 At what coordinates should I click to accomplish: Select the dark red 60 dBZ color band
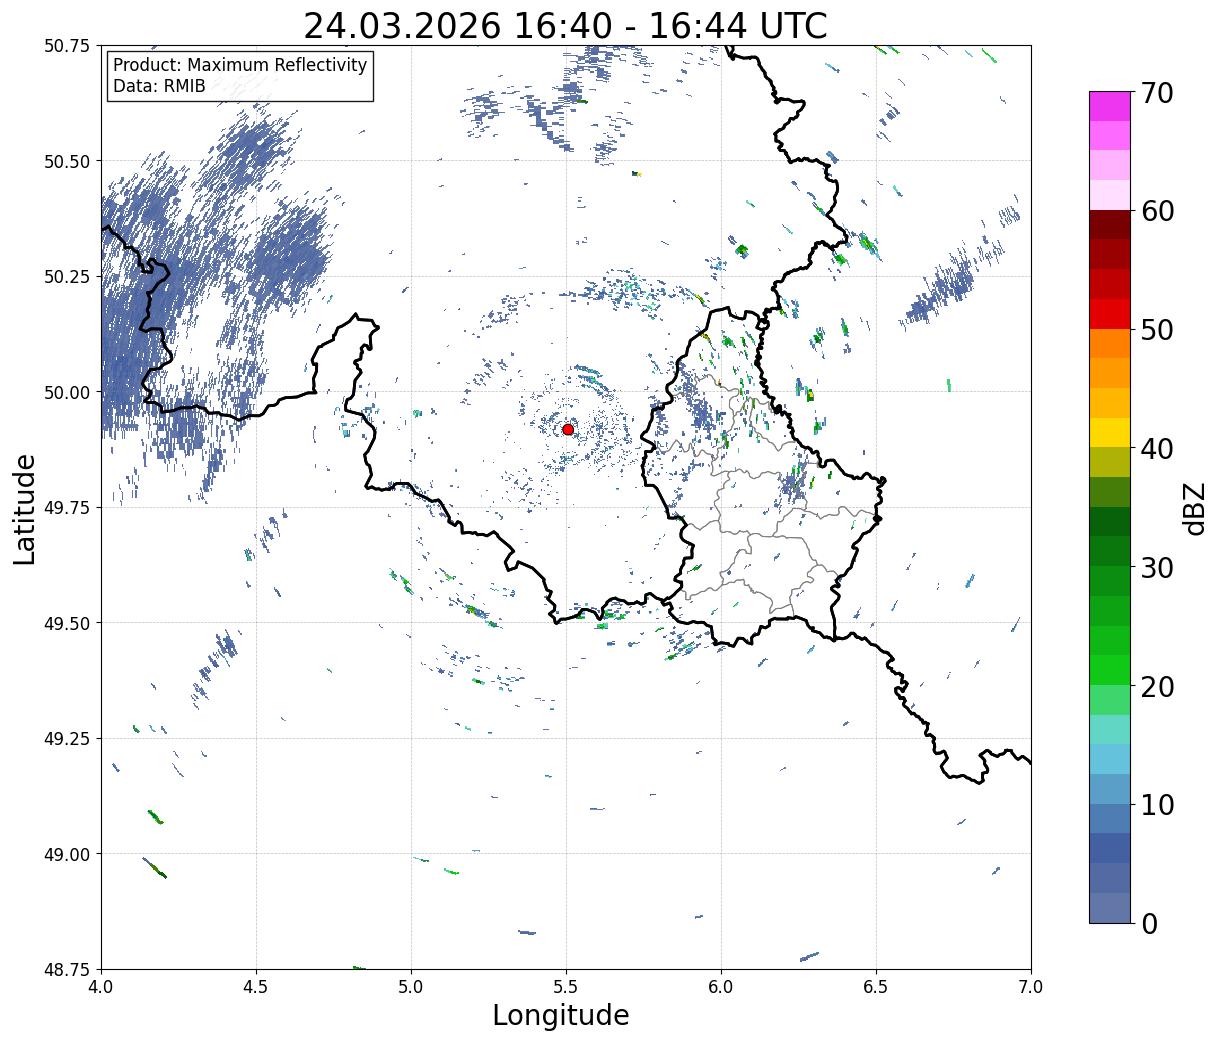point(1110,224)
